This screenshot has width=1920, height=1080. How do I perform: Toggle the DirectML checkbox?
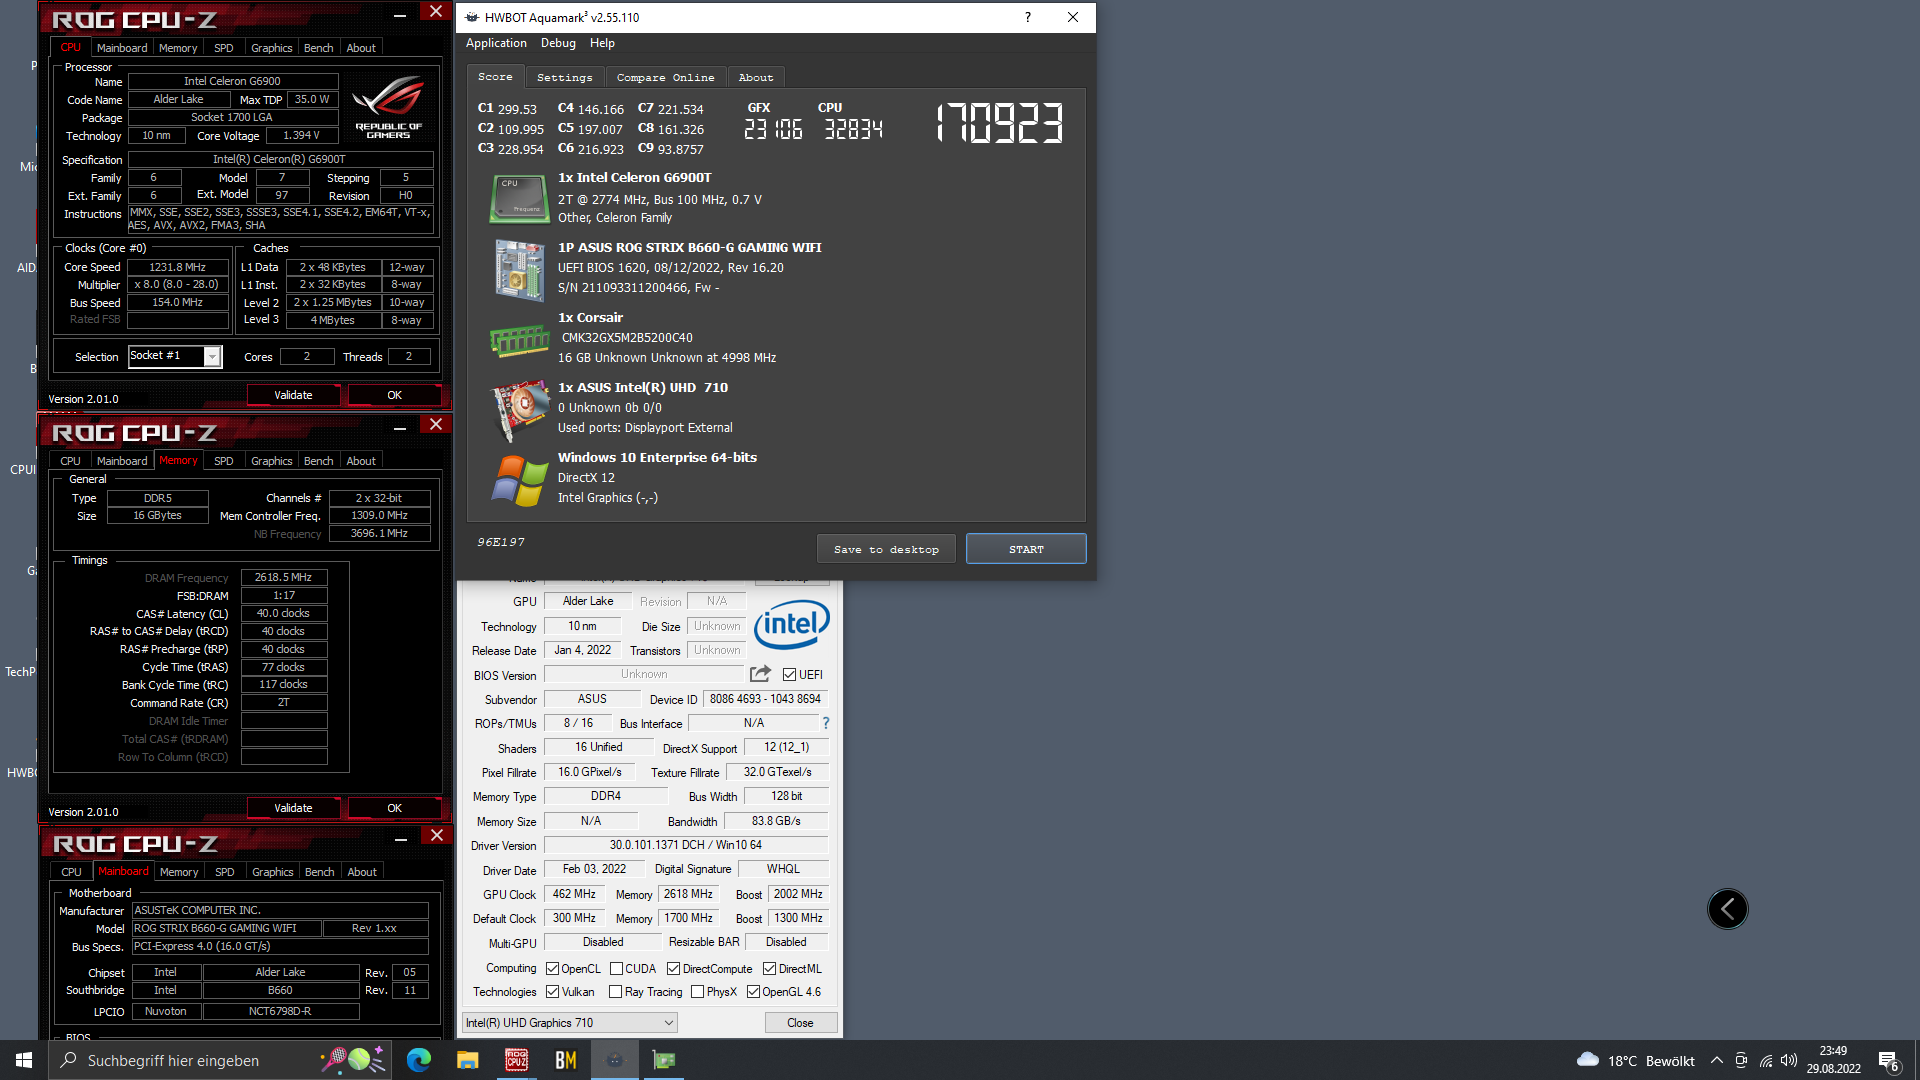coord(769,968)
